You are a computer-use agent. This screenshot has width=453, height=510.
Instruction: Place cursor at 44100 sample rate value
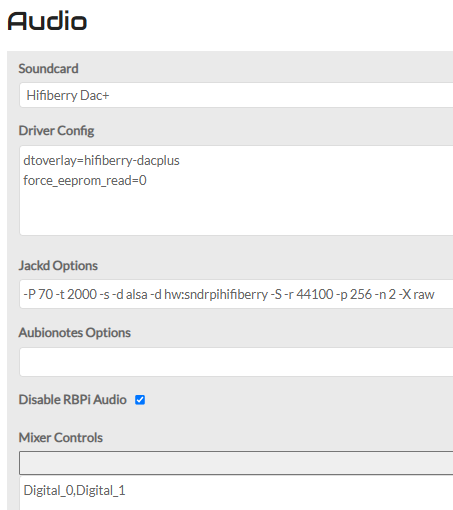coord(314,295)
